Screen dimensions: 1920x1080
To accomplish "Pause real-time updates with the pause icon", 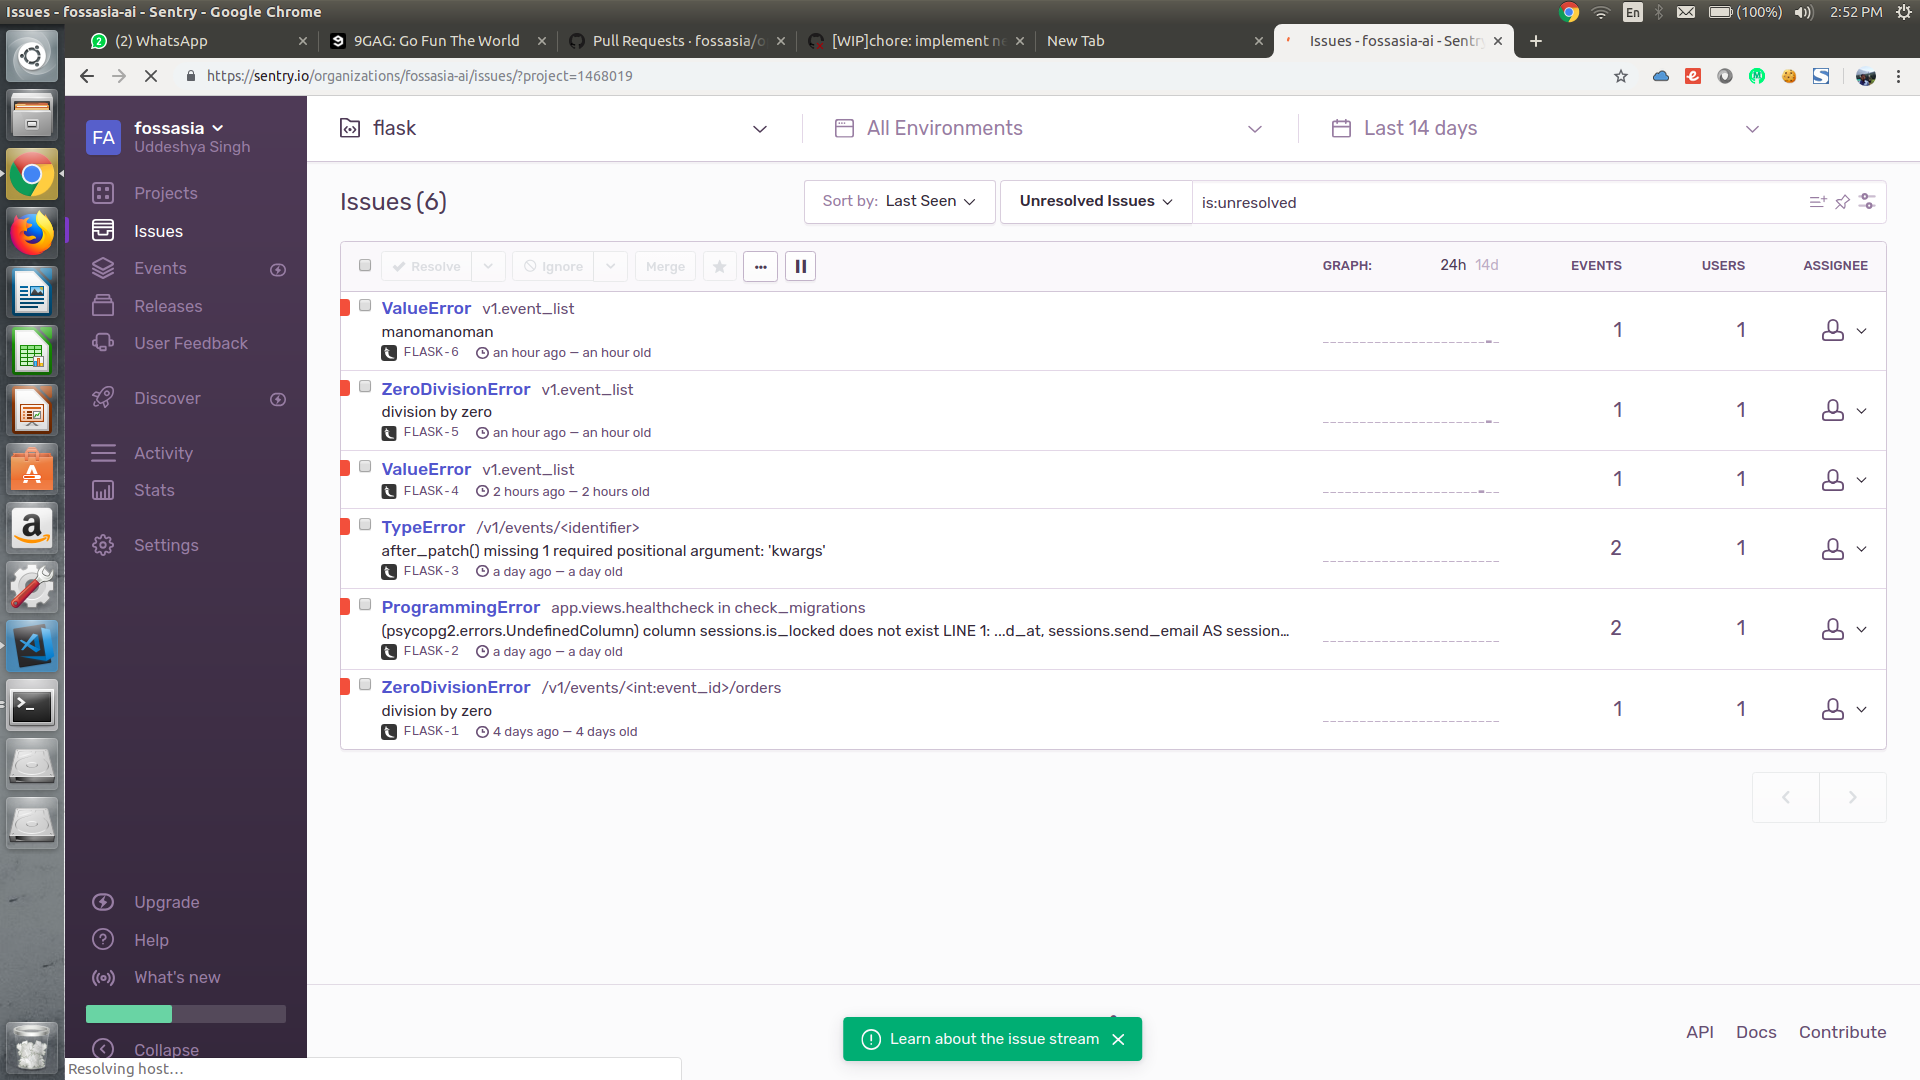I will 800,266.
